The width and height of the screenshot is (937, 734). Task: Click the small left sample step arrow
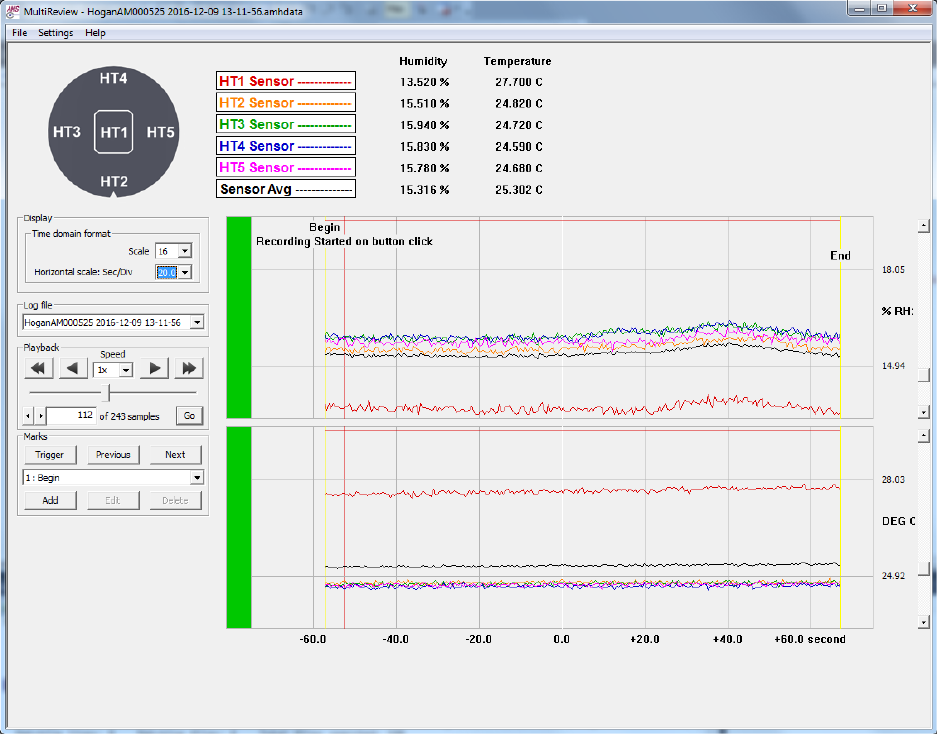(x=27, y=416)
